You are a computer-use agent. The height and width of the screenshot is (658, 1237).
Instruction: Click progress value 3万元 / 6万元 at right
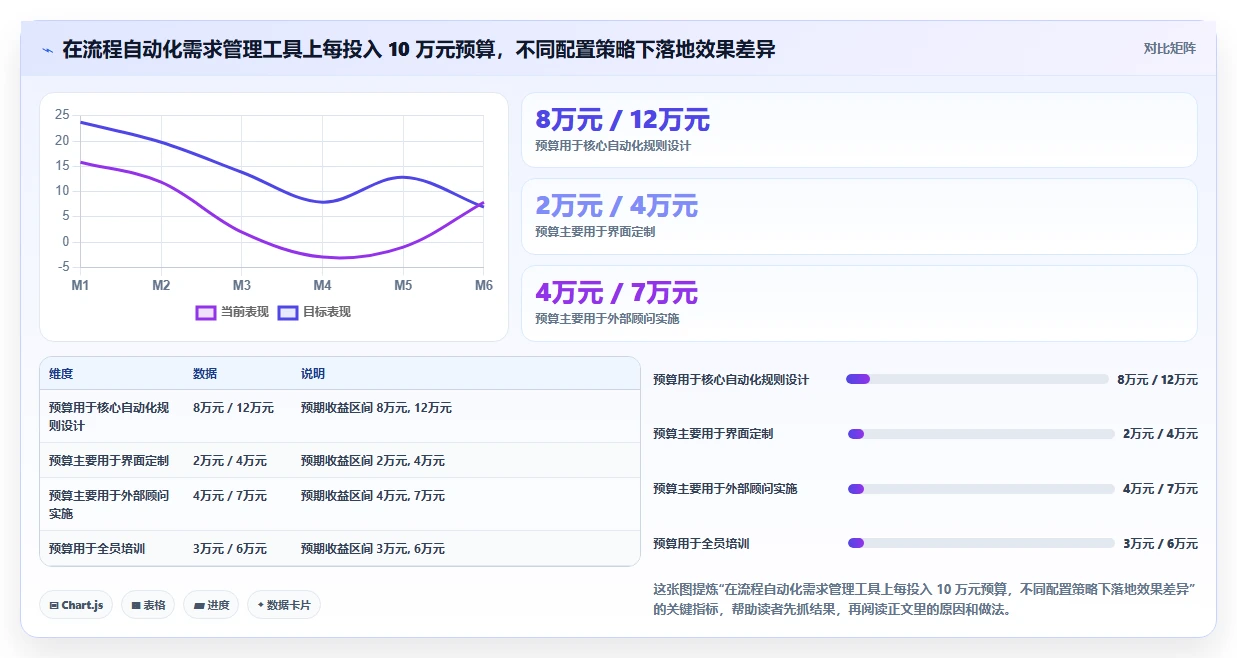click(x=1160, y=544)
